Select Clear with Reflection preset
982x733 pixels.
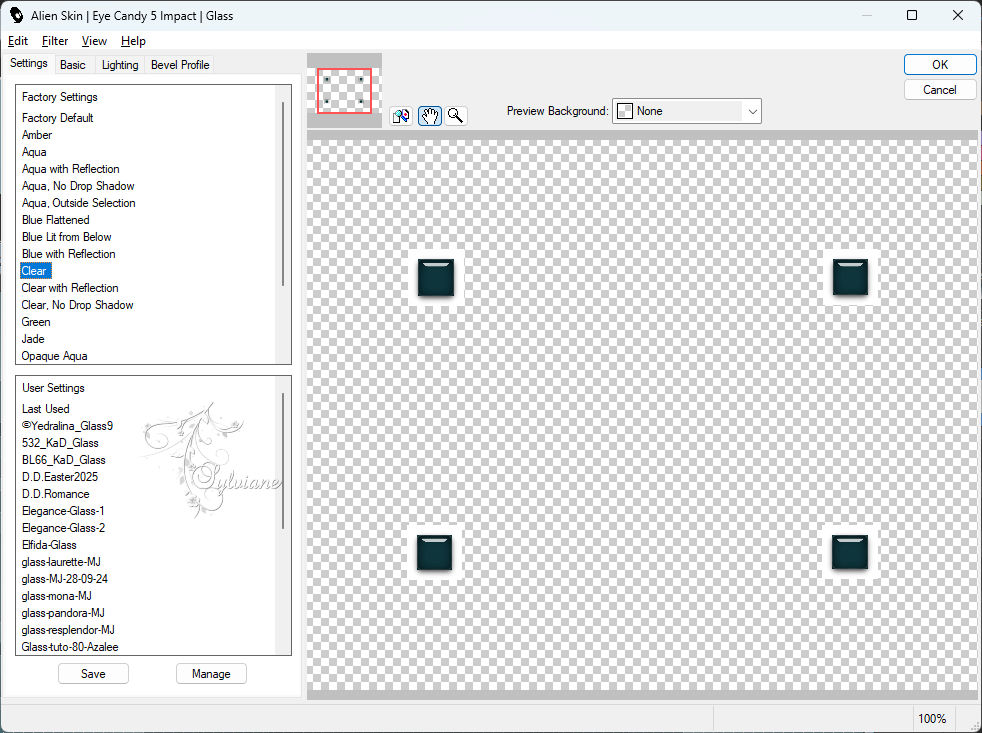[70, 288]
